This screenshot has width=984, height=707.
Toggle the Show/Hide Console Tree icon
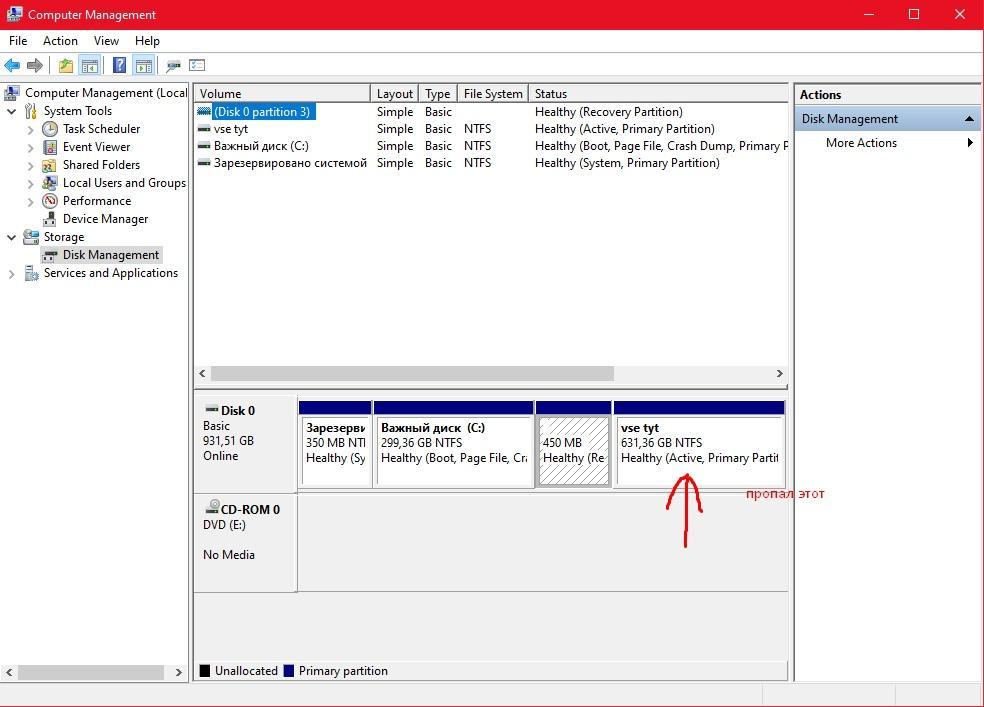point(90,66)
